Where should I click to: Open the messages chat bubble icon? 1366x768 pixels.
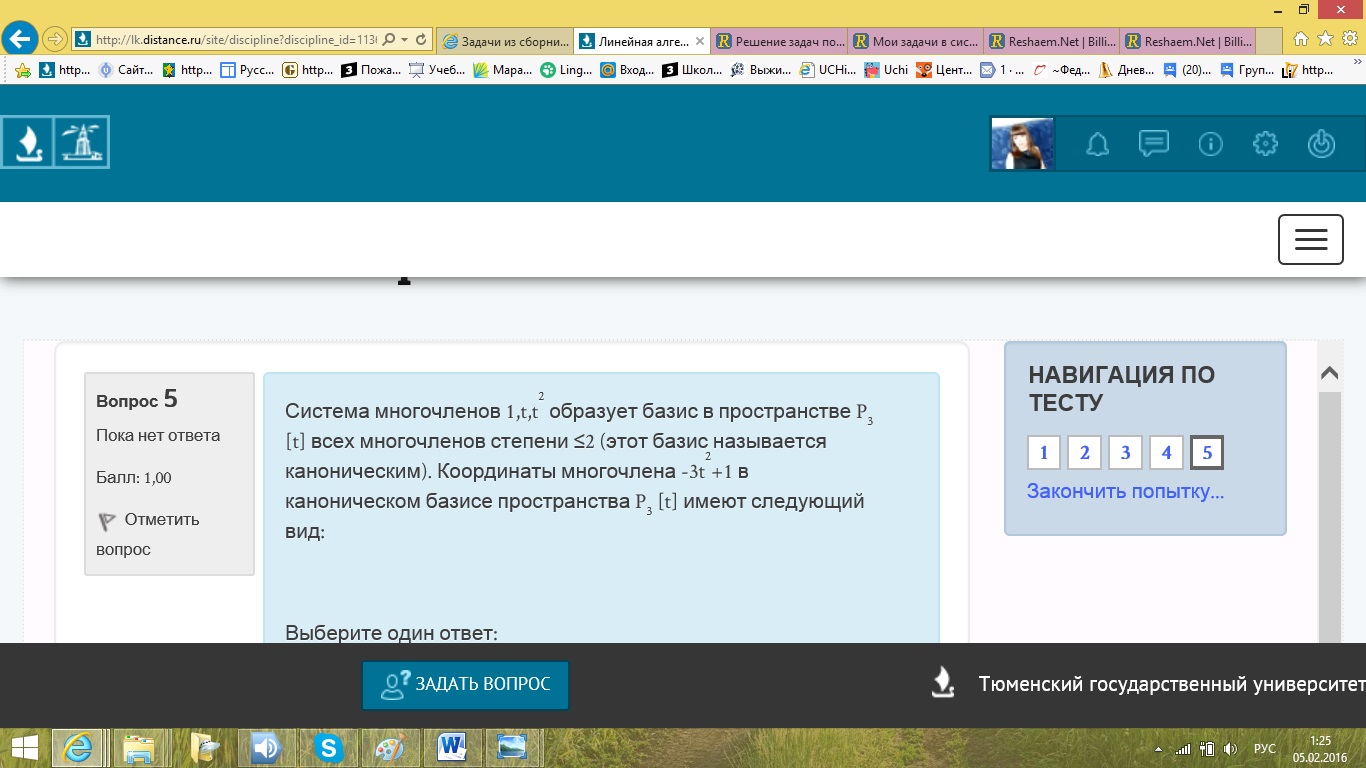pyautogui.click(x=1154, y=144)
